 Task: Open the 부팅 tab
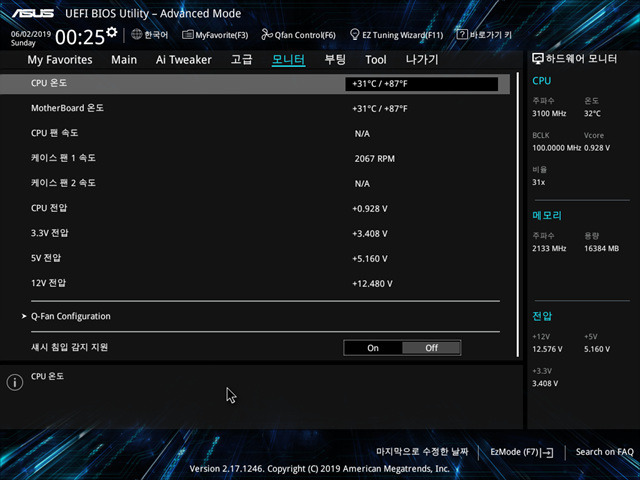335,60
